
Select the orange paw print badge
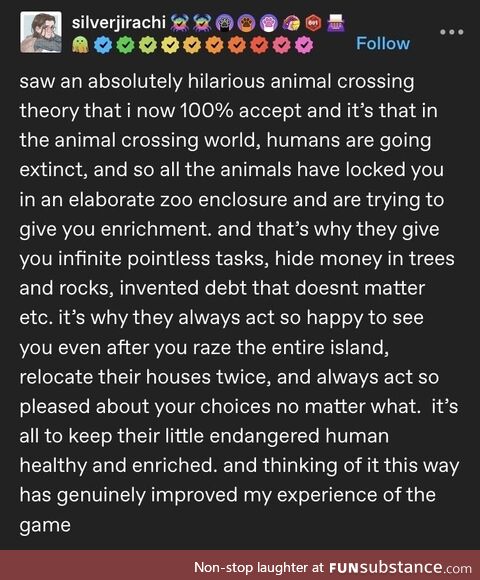[246, 24]
